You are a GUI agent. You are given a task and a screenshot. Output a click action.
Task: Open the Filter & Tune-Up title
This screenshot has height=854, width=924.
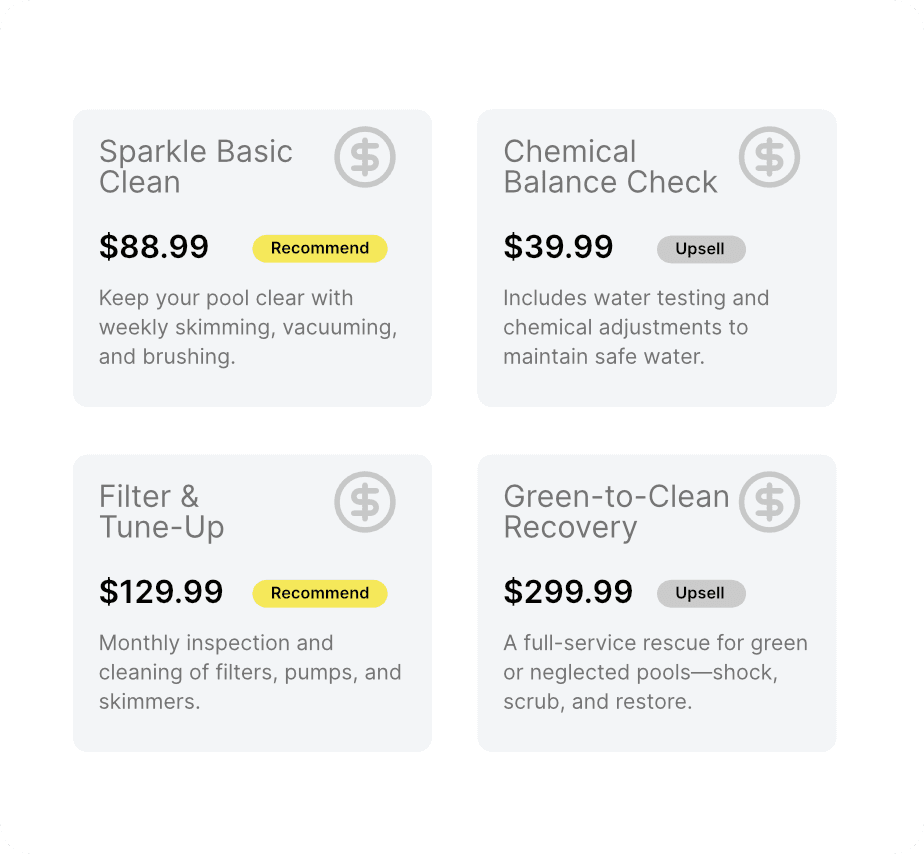click(161, 512)
